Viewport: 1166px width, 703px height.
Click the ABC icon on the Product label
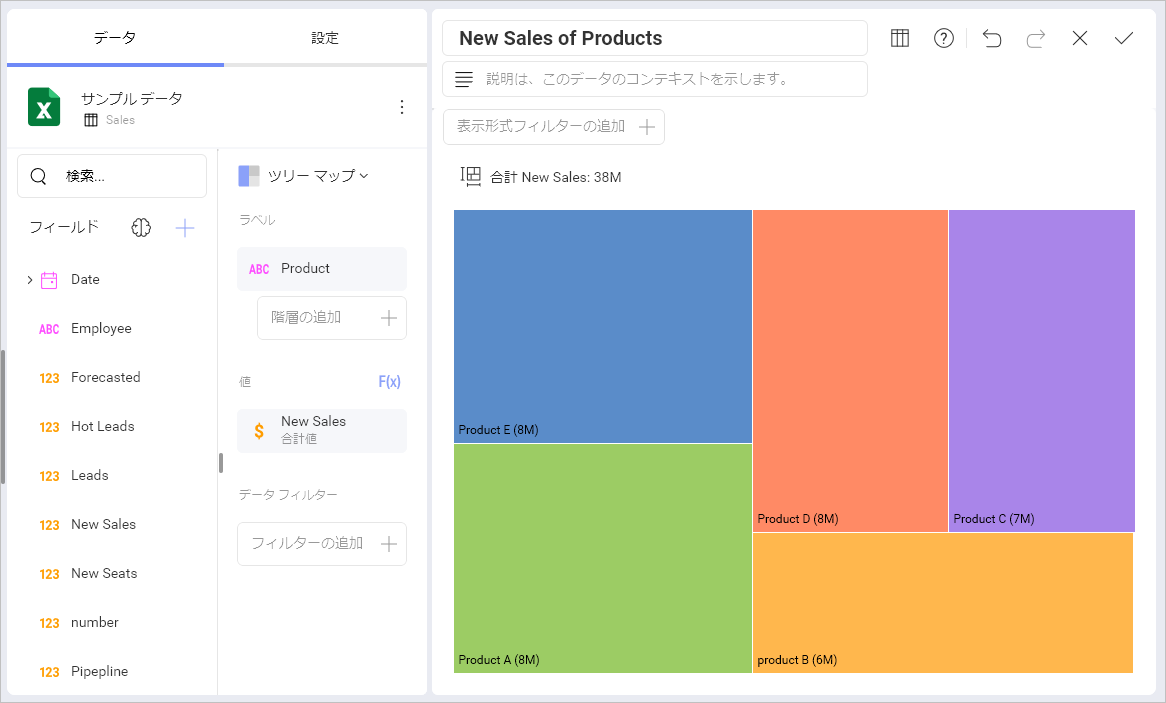pyautogui.click(x=259, y=269)
